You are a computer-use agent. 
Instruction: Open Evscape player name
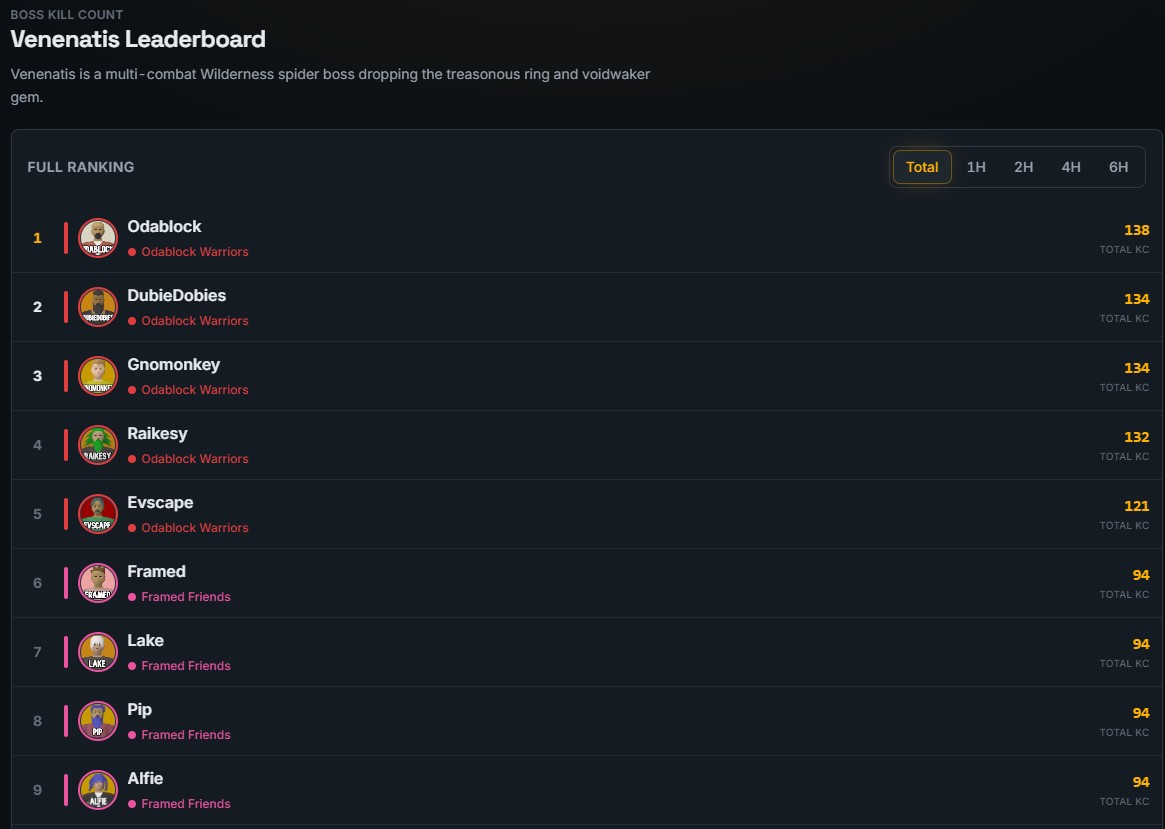click(x=160, y=503)
